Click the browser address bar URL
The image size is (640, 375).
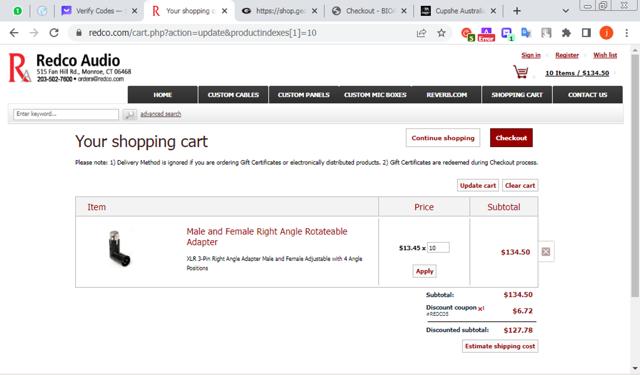[x=202, y=33]
